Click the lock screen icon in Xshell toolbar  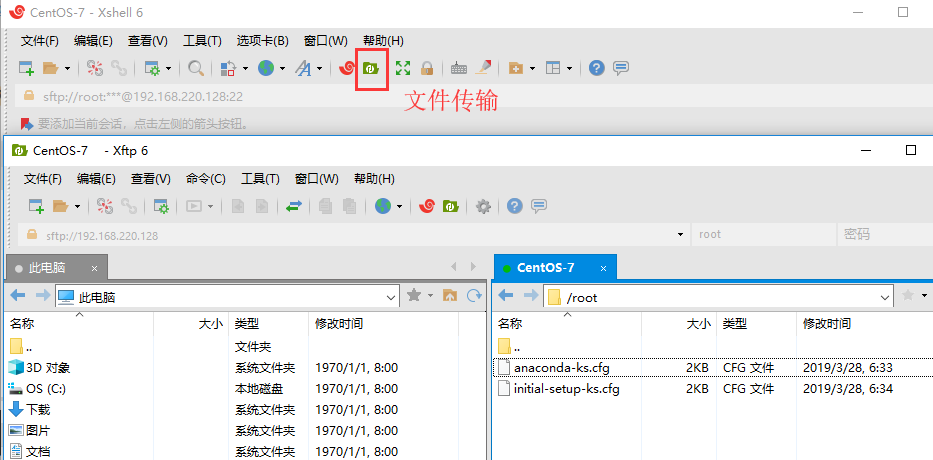pyautogui.click(x=427, y=68)
